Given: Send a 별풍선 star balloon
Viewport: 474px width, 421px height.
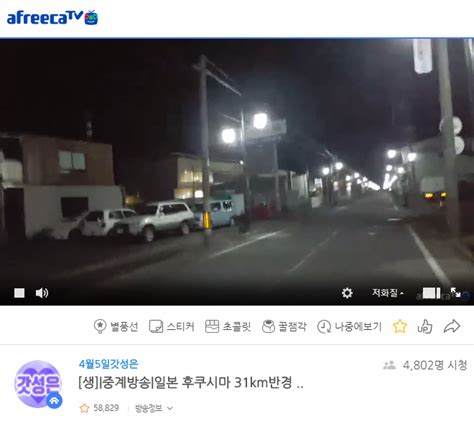Looking at the screenshot, I should click(x=116, y=326).
